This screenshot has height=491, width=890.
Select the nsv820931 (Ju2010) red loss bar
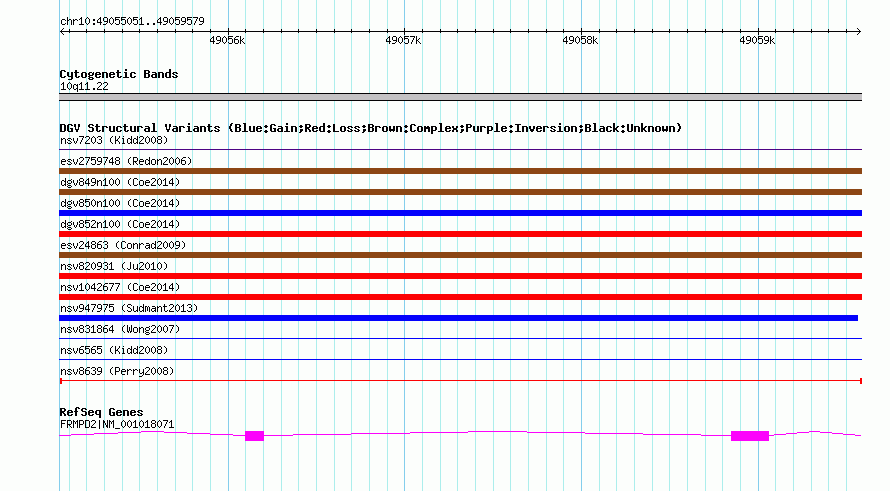[460, 276]
